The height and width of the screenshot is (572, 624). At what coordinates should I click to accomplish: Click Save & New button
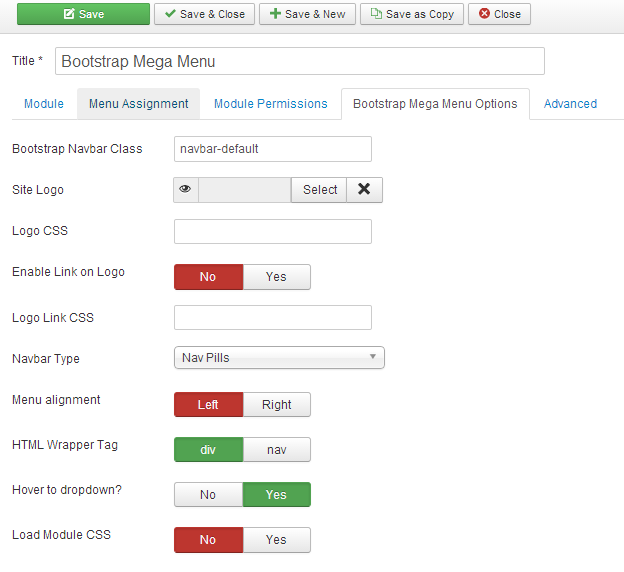coord(307,14)
